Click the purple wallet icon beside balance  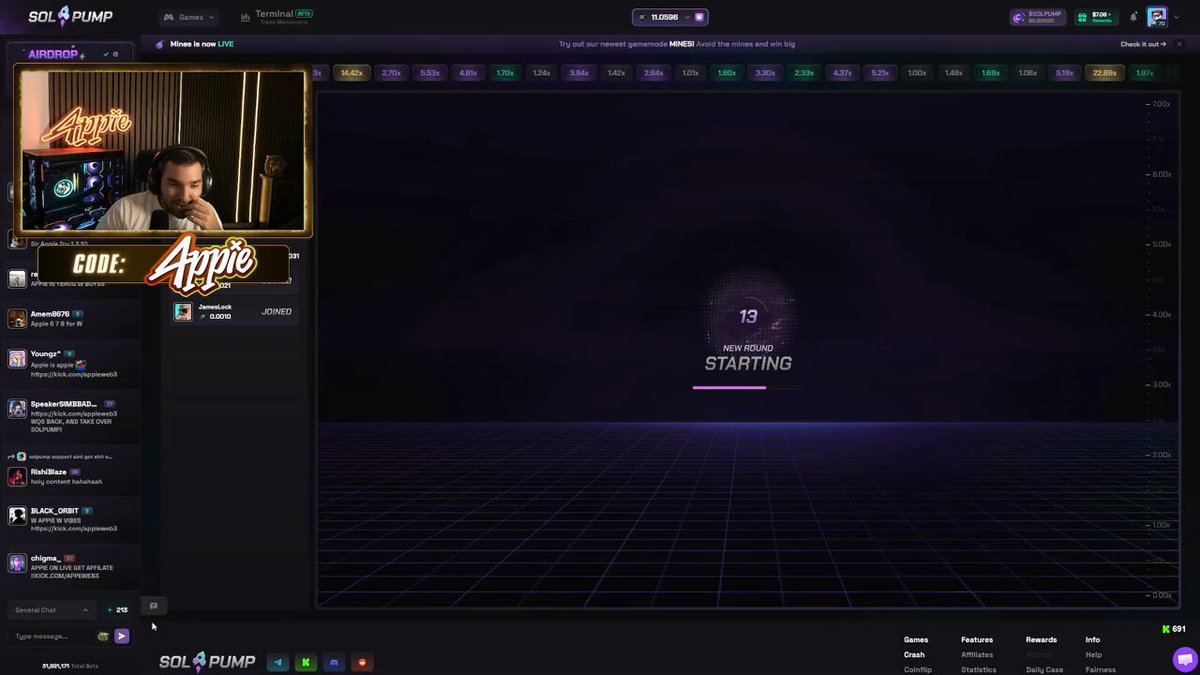pos(700,17)
